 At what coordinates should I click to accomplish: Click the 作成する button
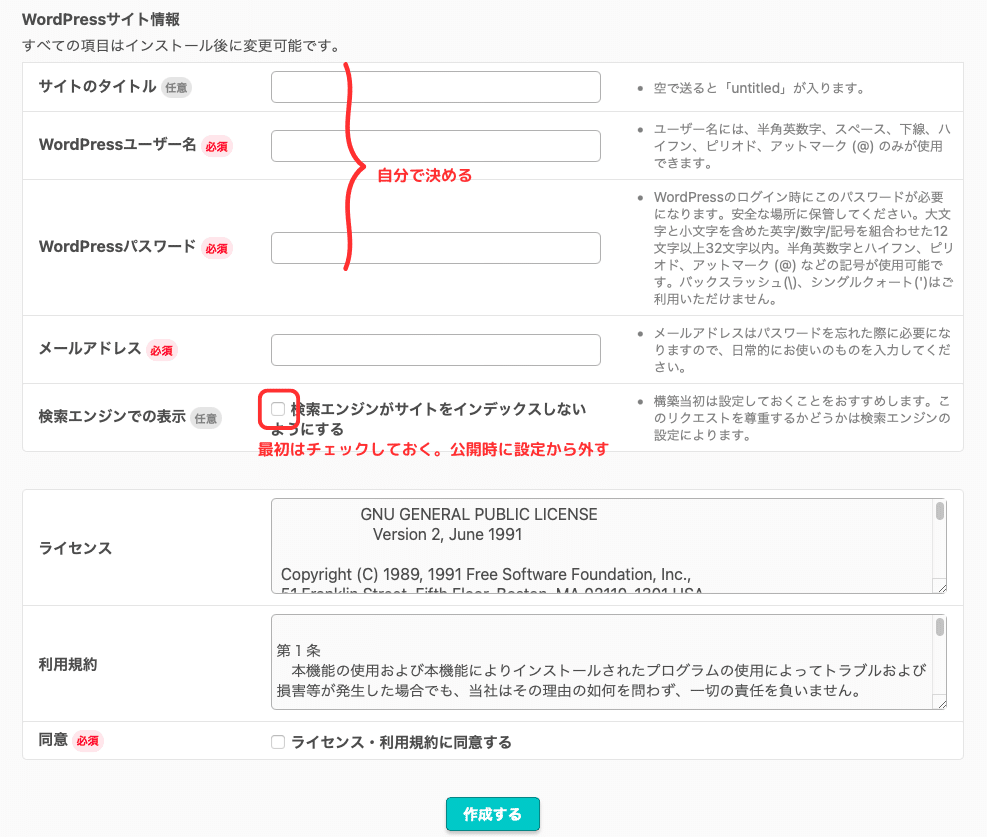(x=493, y=814)
